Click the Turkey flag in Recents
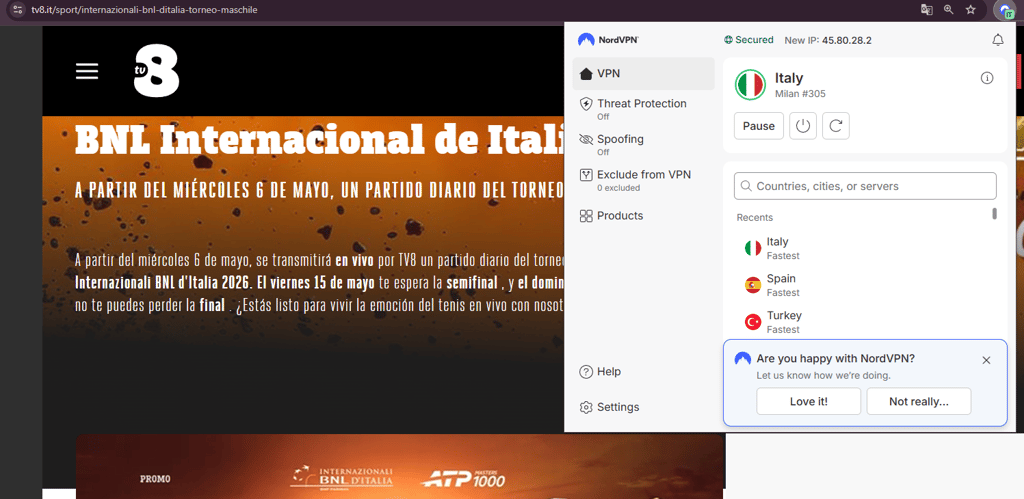Image resolution: width=1024 pixels, height=499 pixels. click(x=753, y=321)
